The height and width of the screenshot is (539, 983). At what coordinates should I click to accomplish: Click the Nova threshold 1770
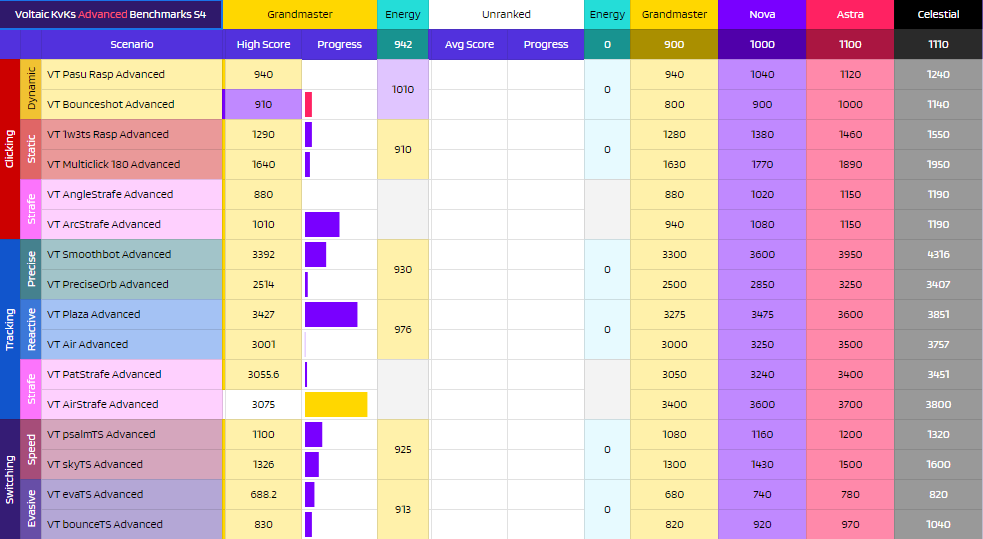(762, 164)
